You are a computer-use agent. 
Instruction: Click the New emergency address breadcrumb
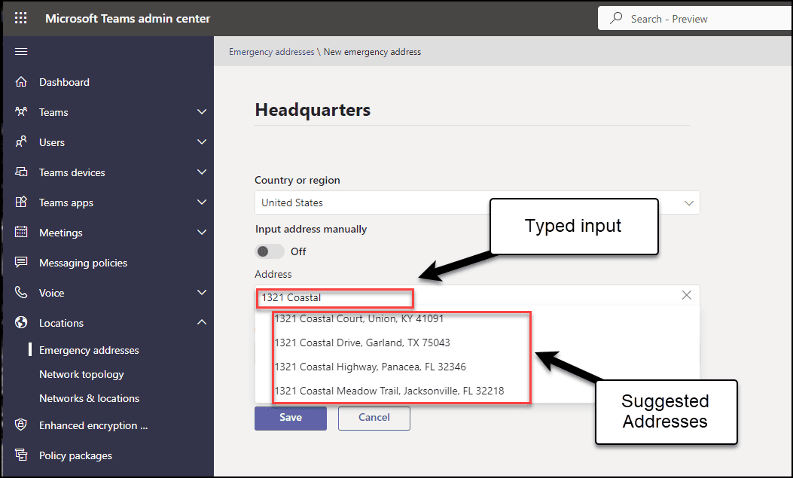click(372, 52)
